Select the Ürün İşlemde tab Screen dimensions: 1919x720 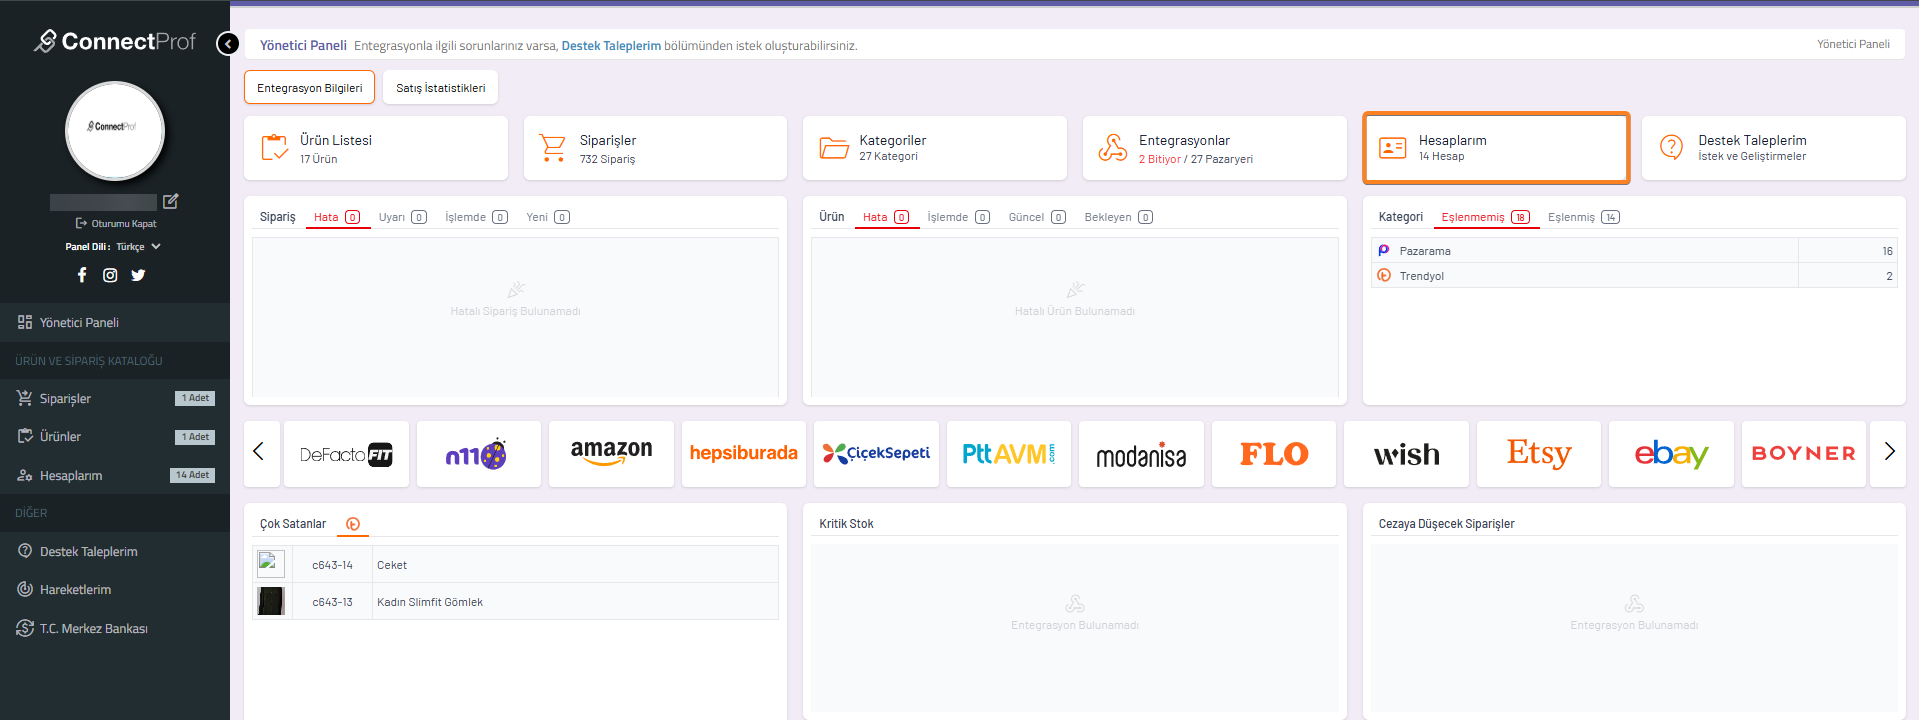959,217
